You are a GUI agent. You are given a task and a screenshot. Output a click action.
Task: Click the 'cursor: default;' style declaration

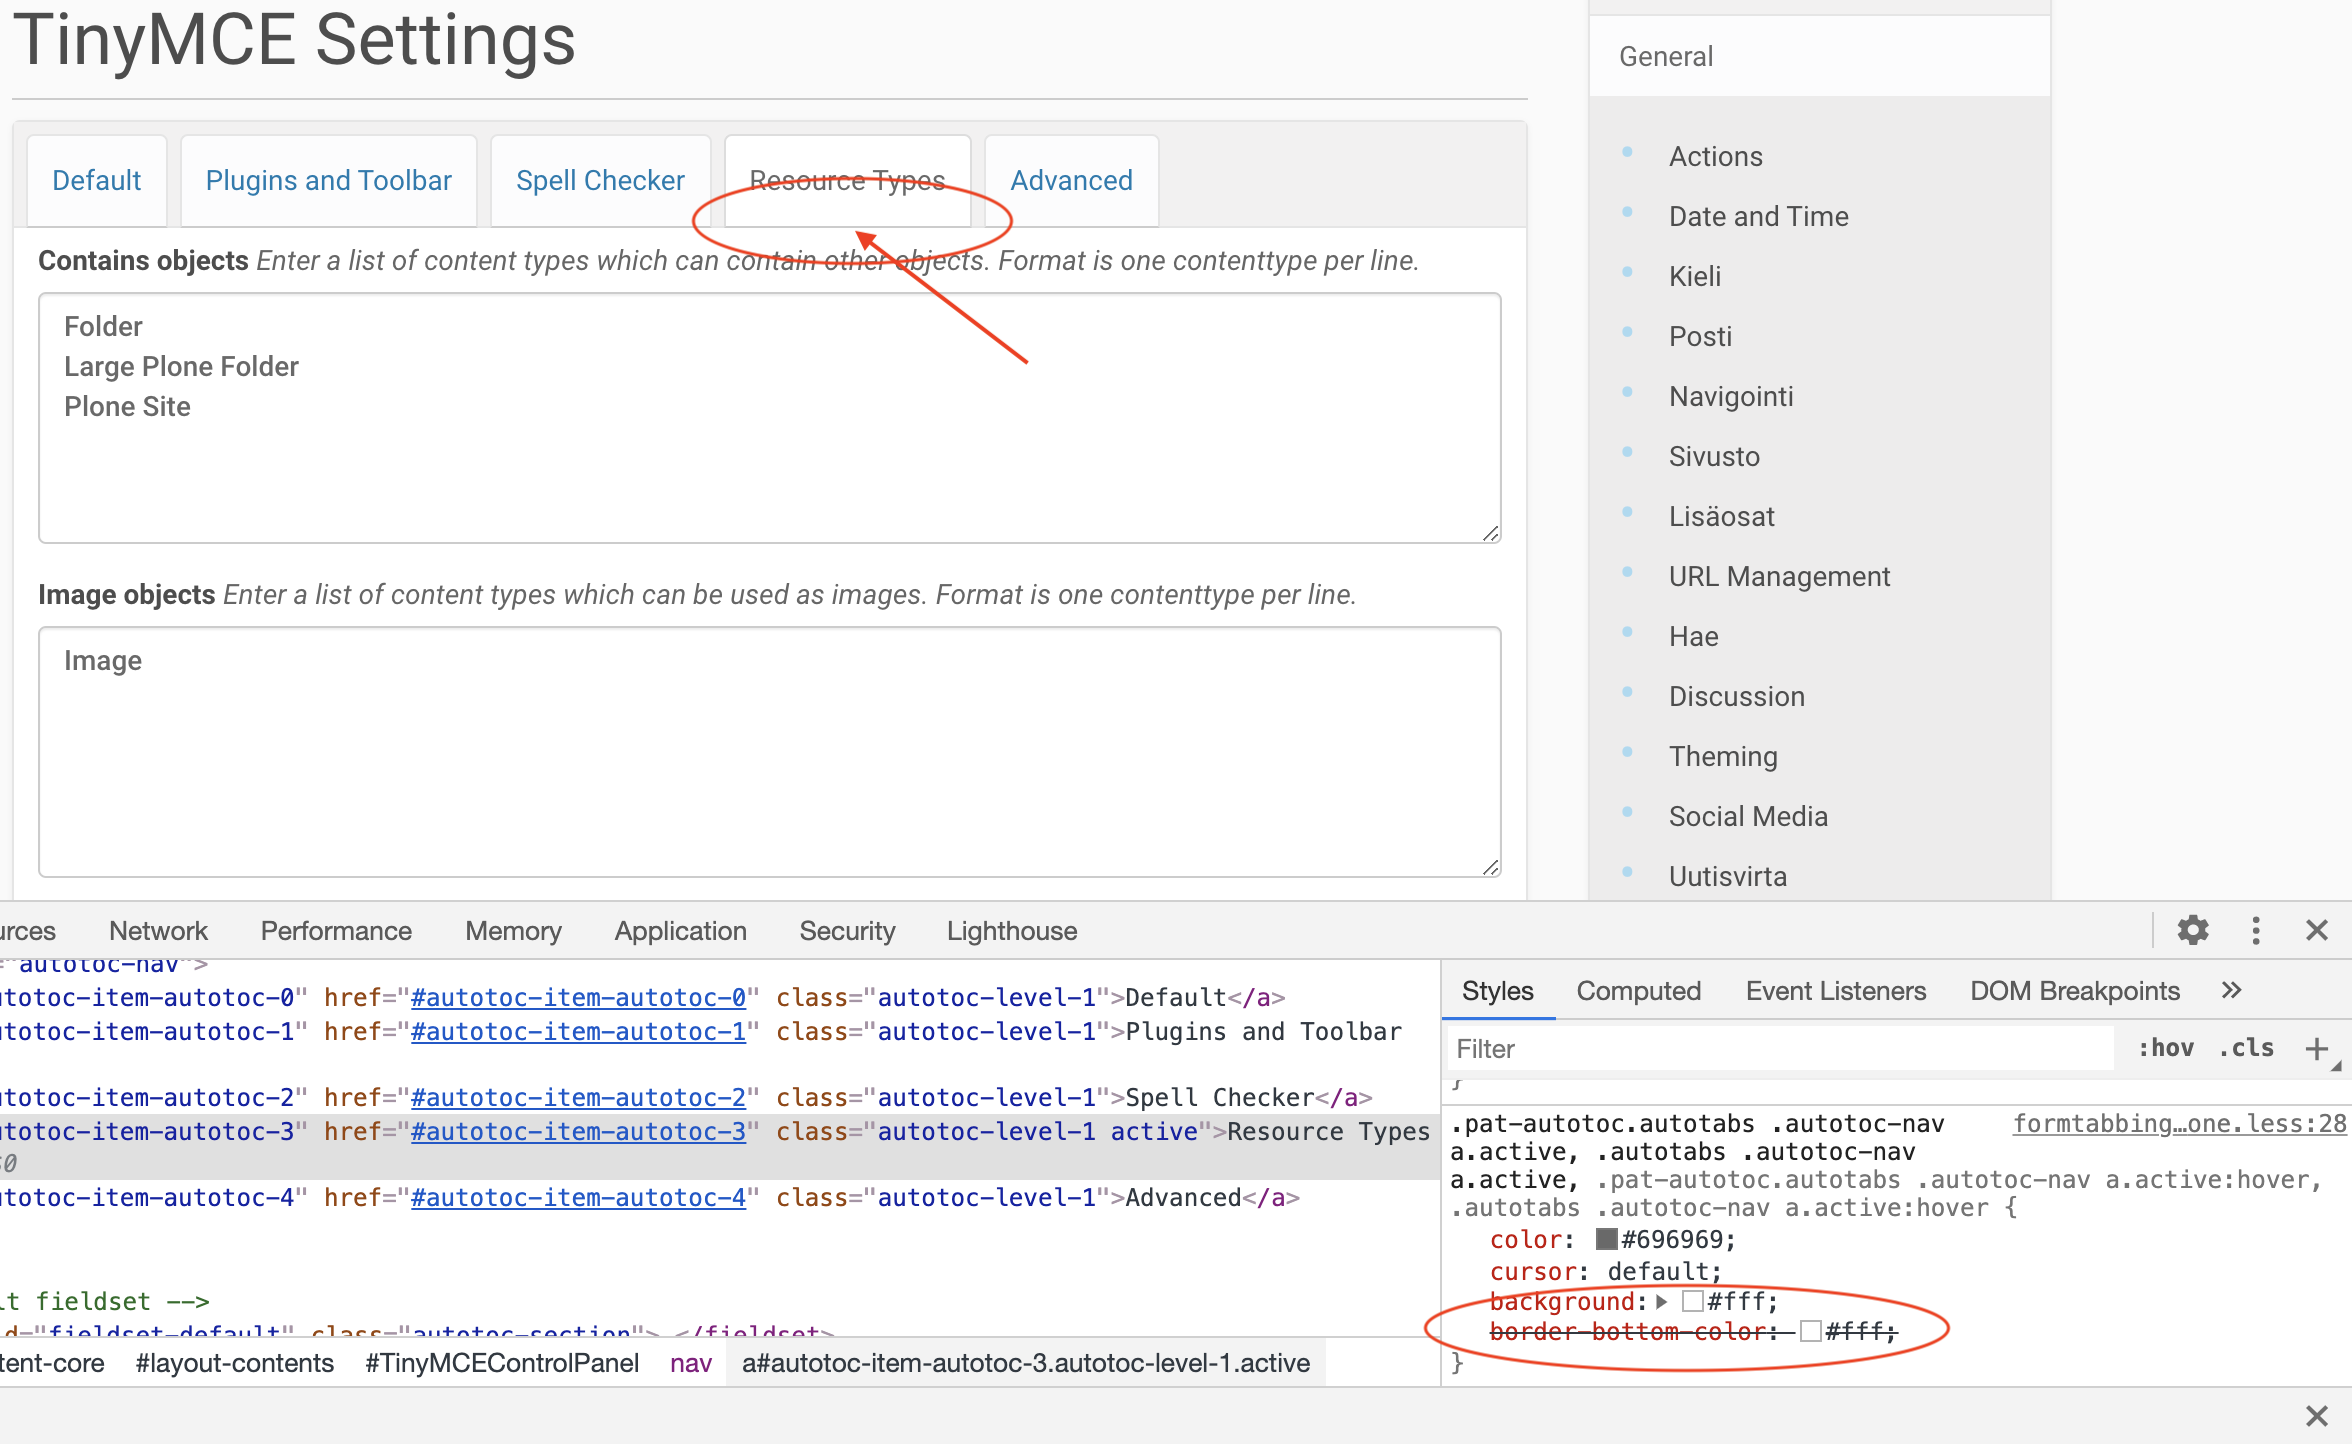pyautogui.click(x=1605, y=1271)
